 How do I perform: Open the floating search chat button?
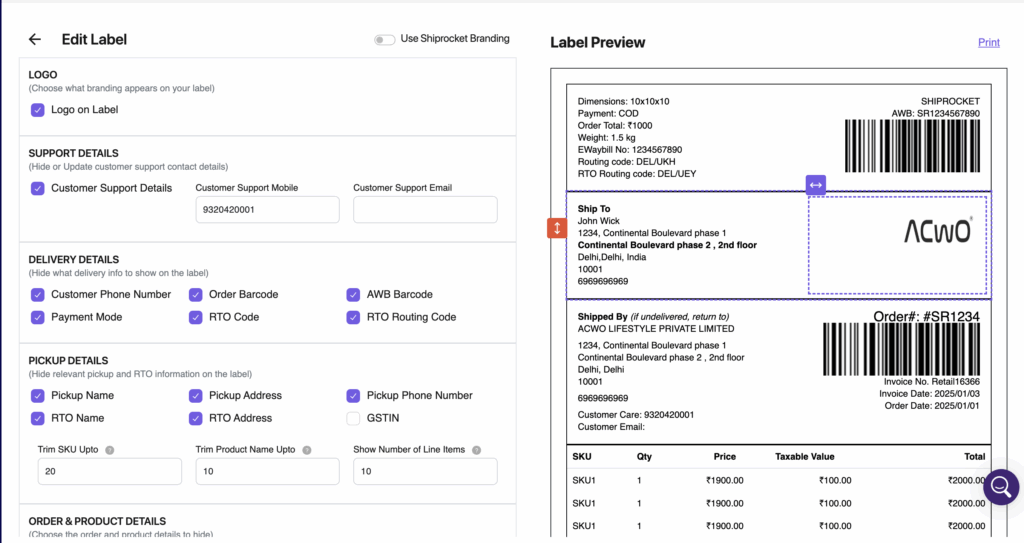tap(999, 487)
